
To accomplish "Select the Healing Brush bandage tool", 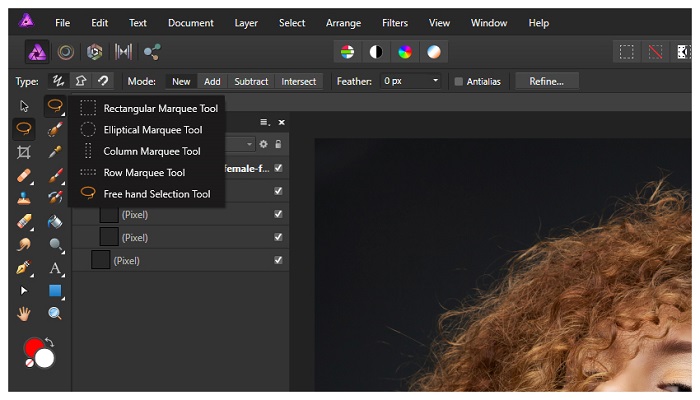I will 24,175.
